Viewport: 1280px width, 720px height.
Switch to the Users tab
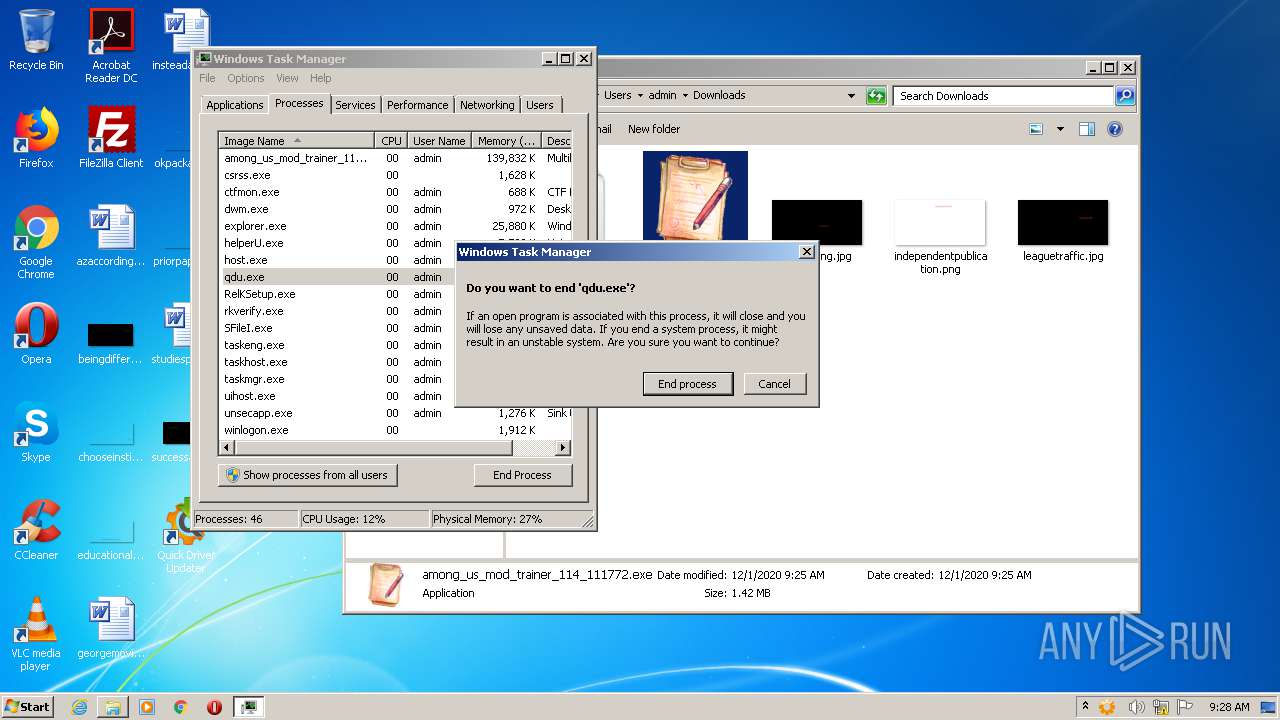pos(540,105)
